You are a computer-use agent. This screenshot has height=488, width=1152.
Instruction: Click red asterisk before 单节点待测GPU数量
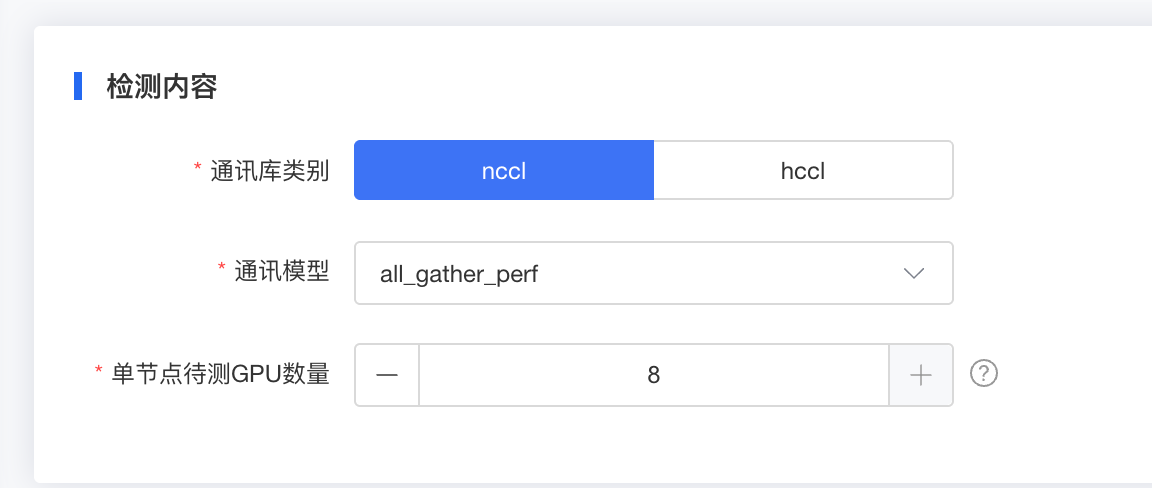(x=99, y=372)
